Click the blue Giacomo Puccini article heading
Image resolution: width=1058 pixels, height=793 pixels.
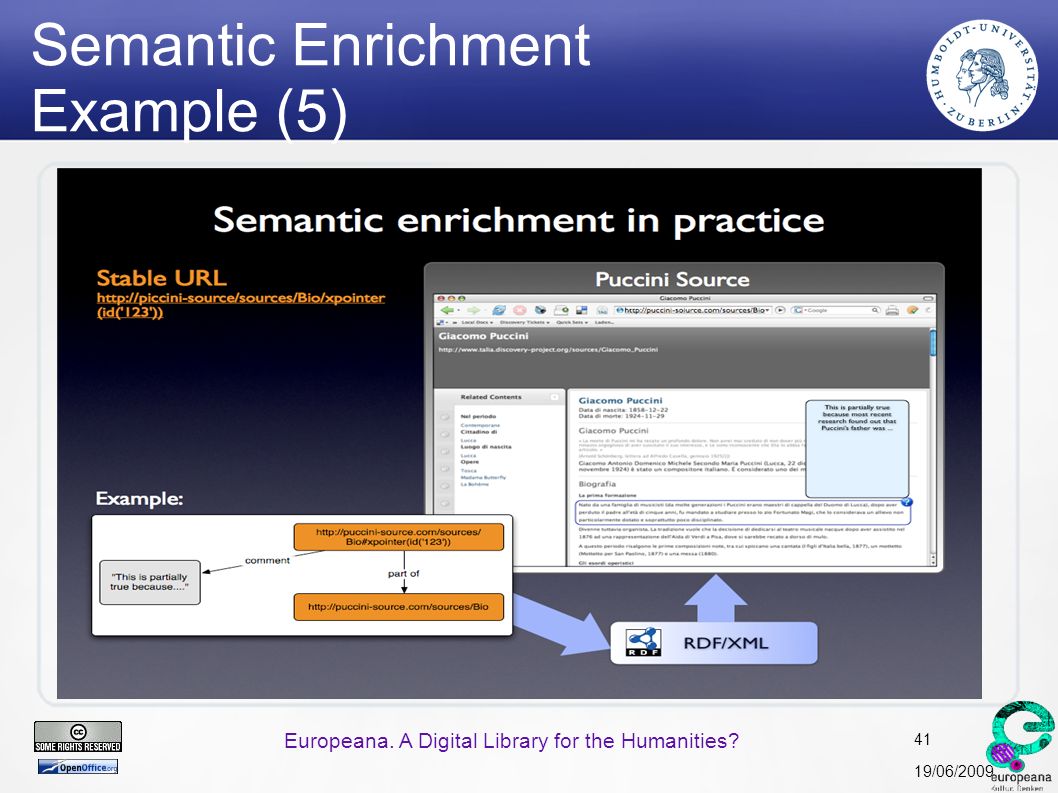point(620,400)
